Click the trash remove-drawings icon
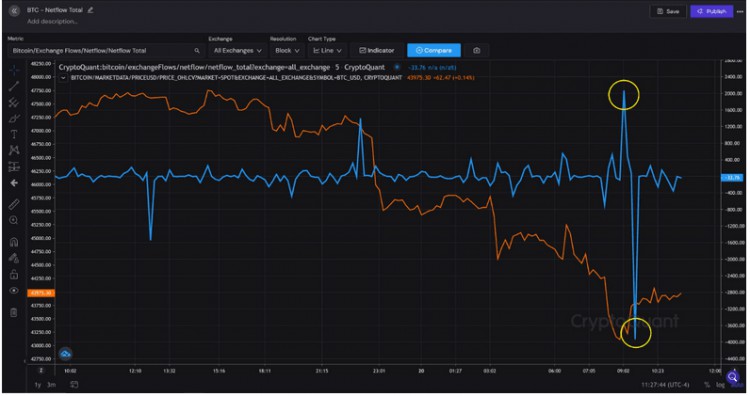 tap(14, 313)
